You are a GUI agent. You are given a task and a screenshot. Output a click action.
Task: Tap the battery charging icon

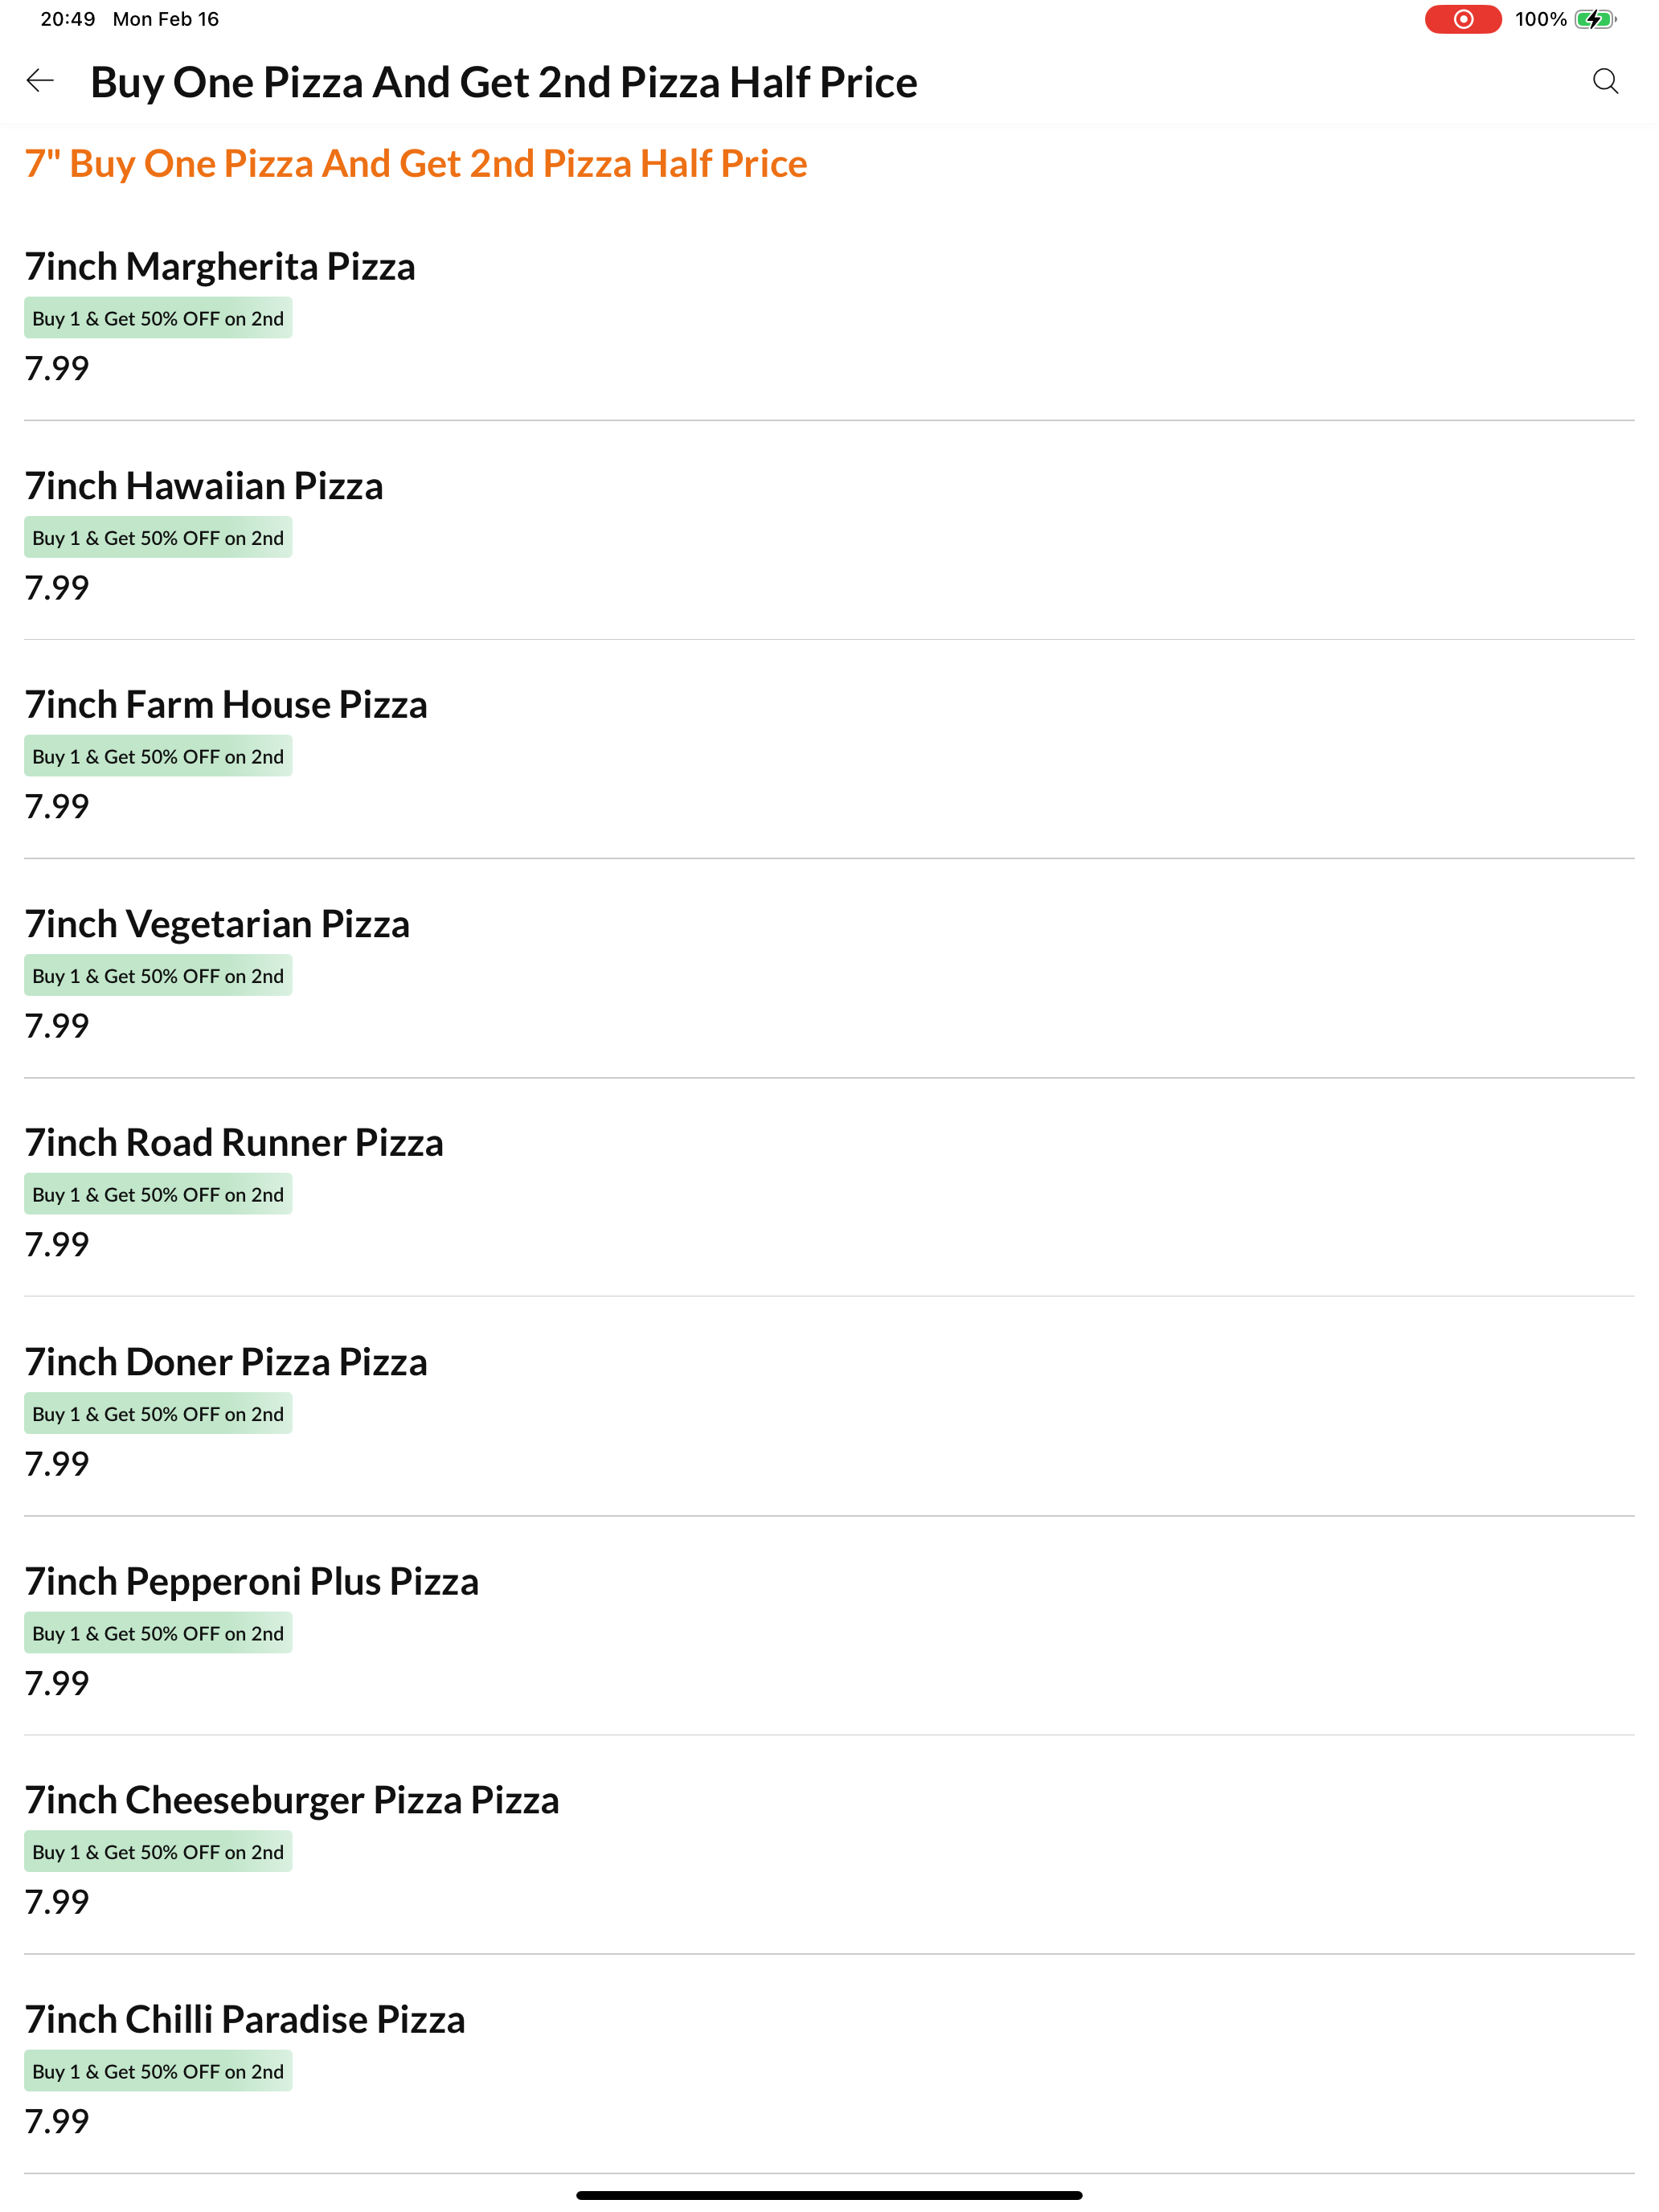tap(1595, 19)
